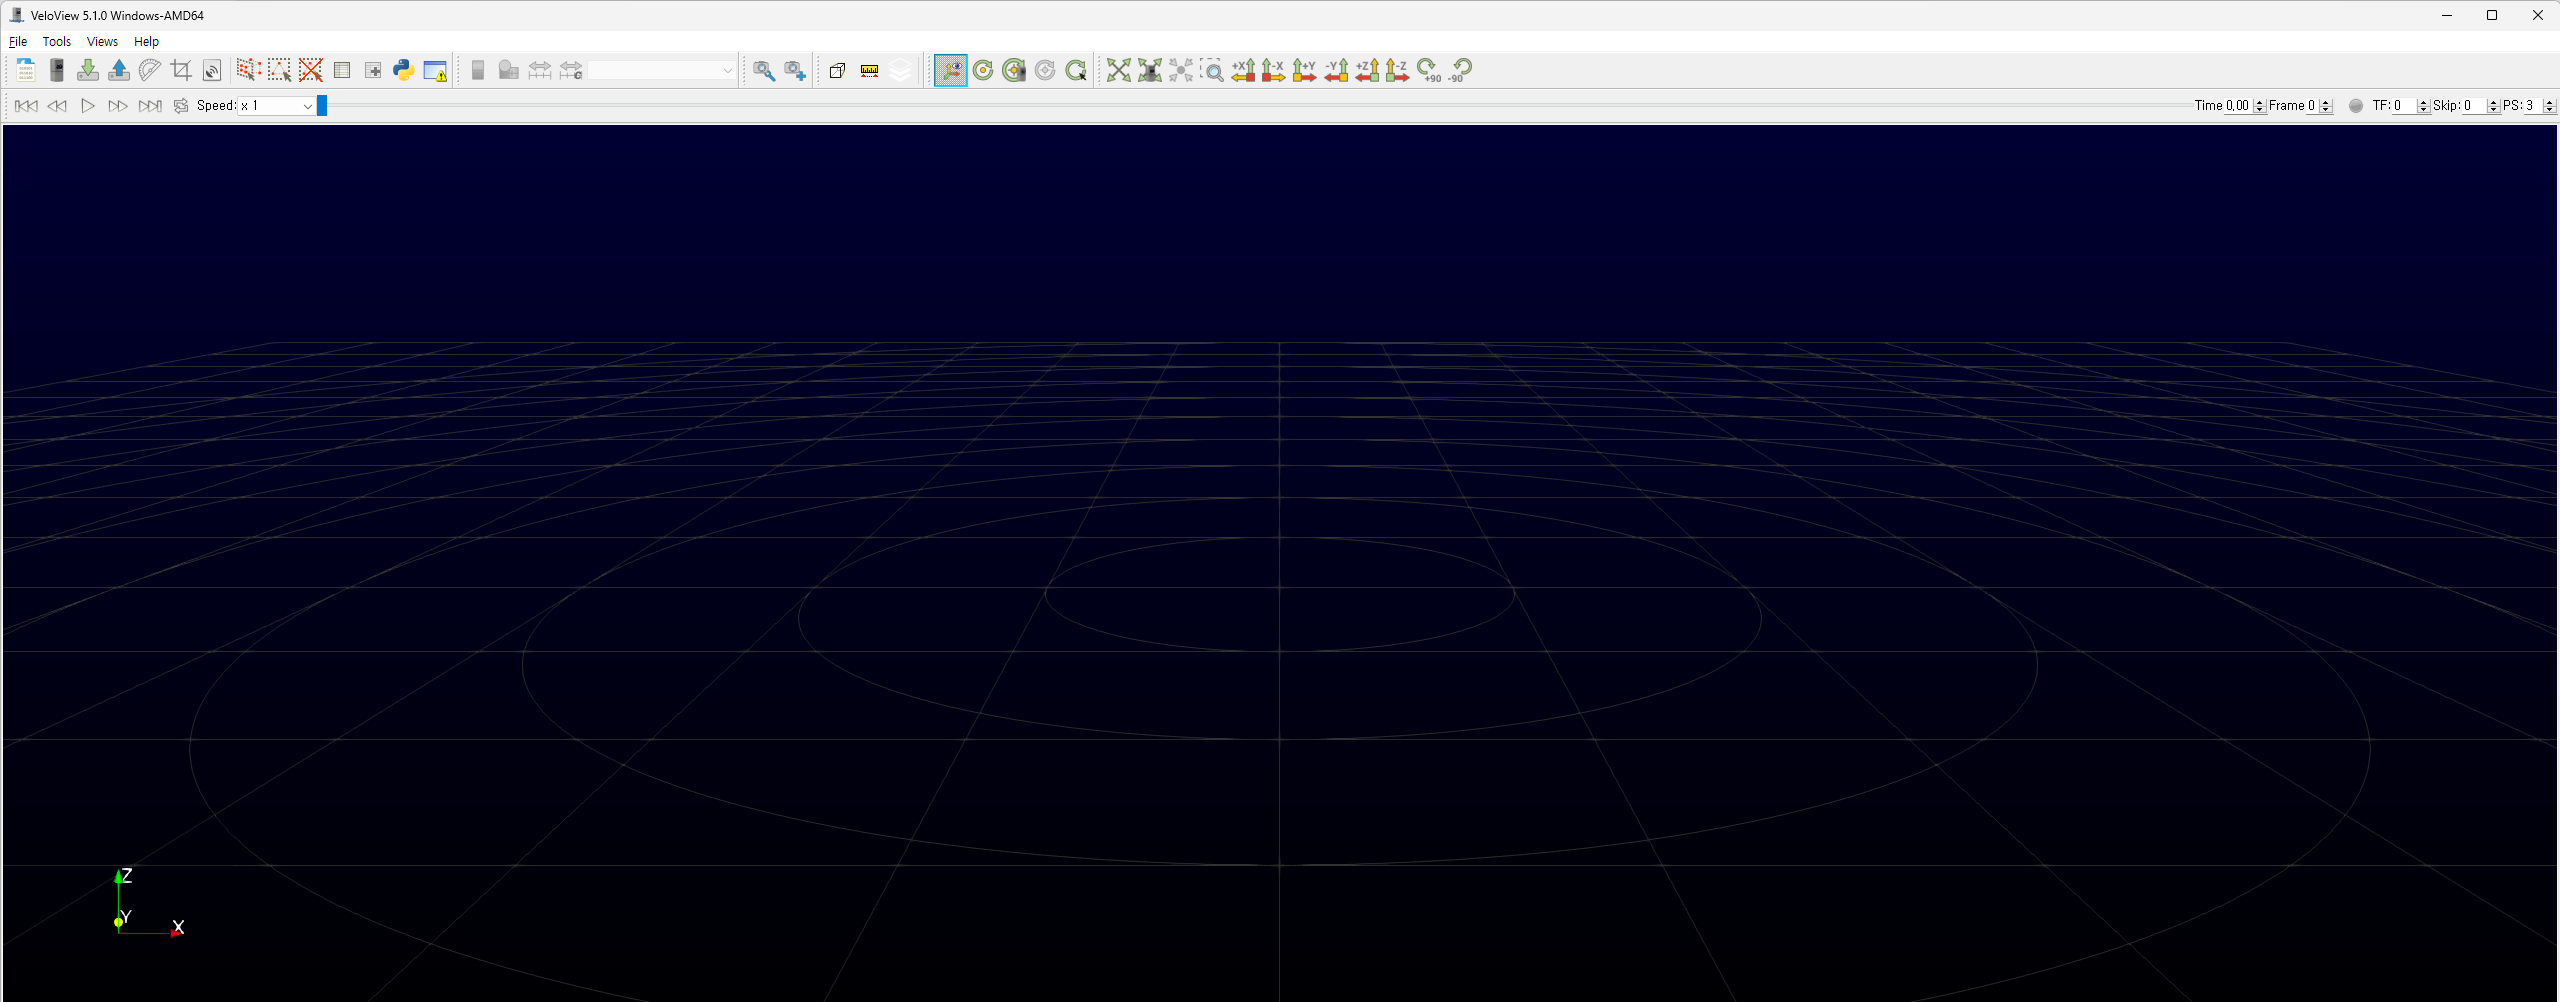Viewport: 2560px width, 1002px height.
Task: Click the Time value field
Action: point(2238,106)
